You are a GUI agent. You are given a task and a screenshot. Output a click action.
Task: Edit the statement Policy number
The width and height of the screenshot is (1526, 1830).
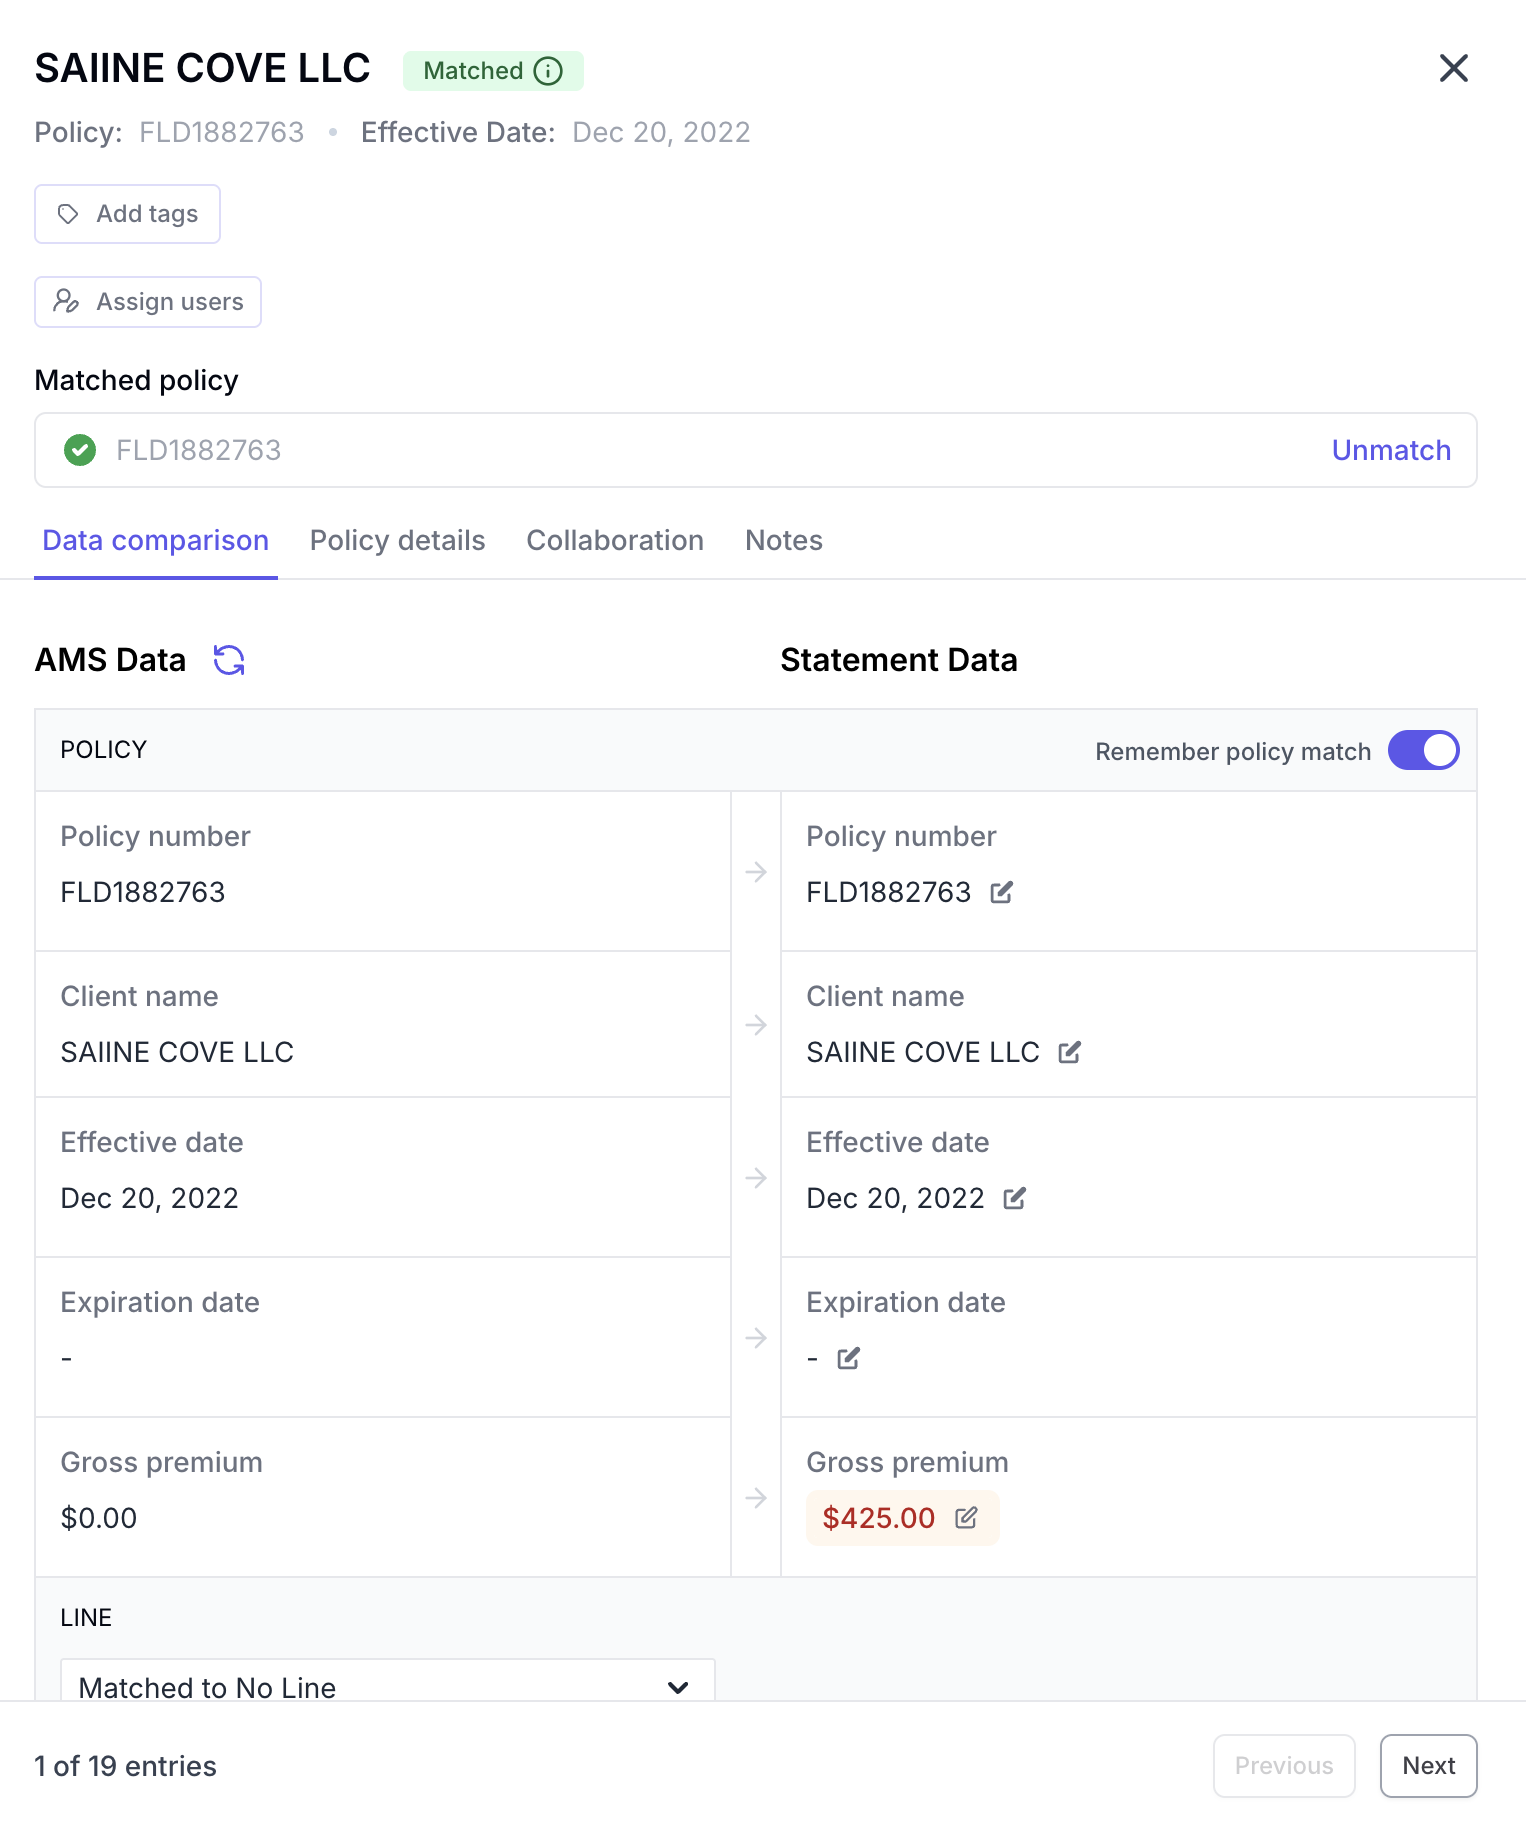(1002, 892)
